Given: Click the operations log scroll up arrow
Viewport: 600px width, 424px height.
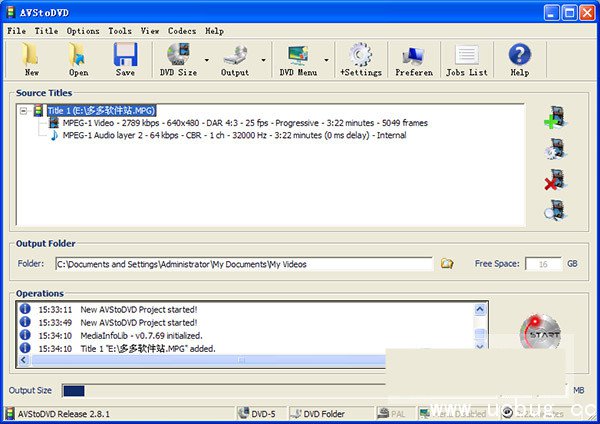Looking at the screenshot, I should (x=480, y=309).
